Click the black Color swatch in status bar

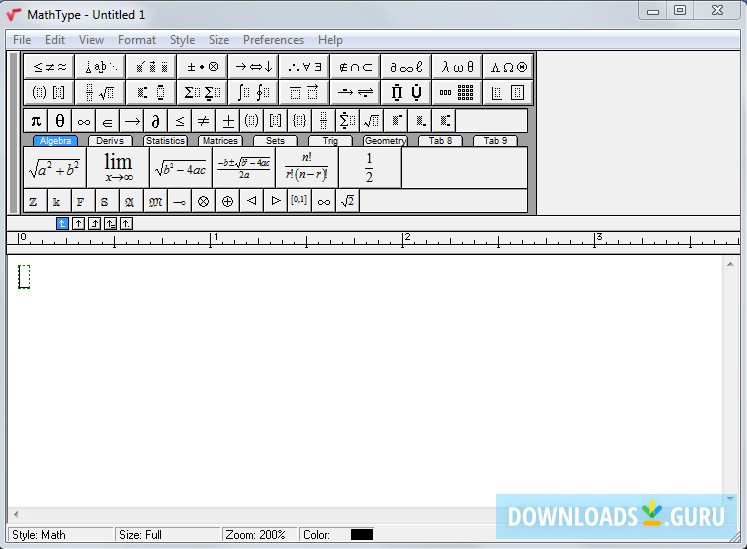(362, 535)
